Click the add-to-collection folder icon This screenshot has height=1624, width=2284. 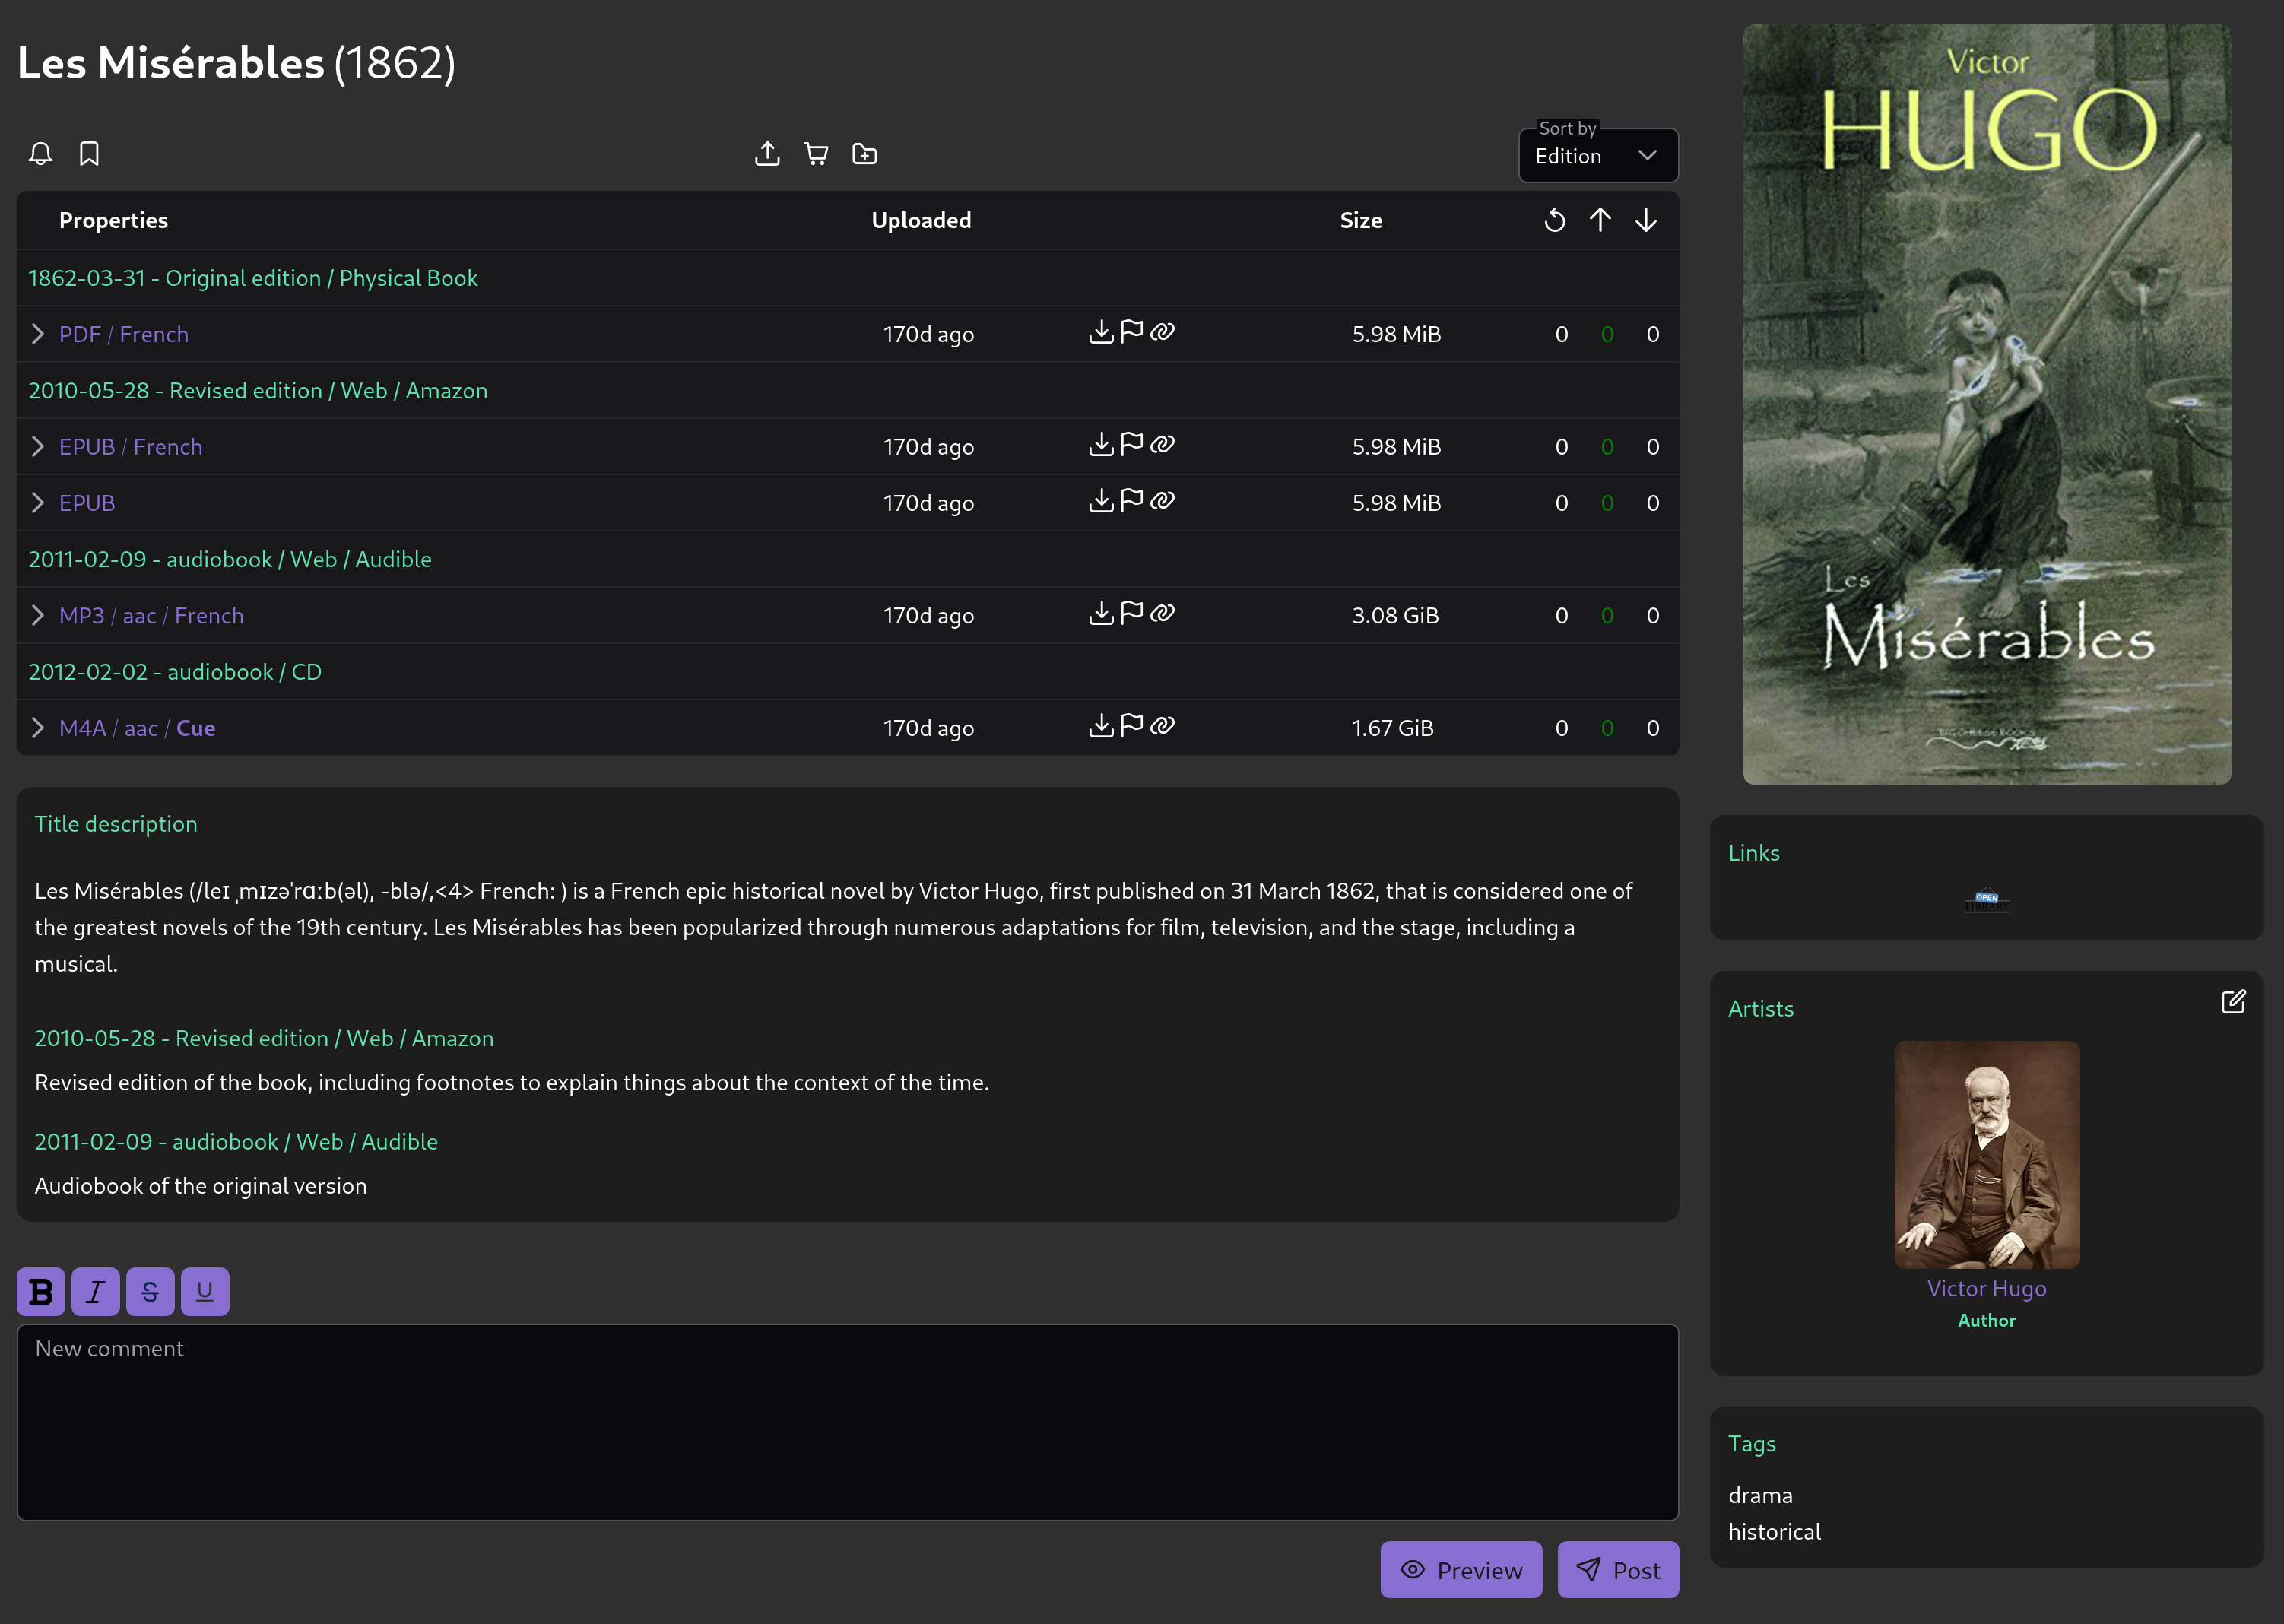click(x=864, y=154)
